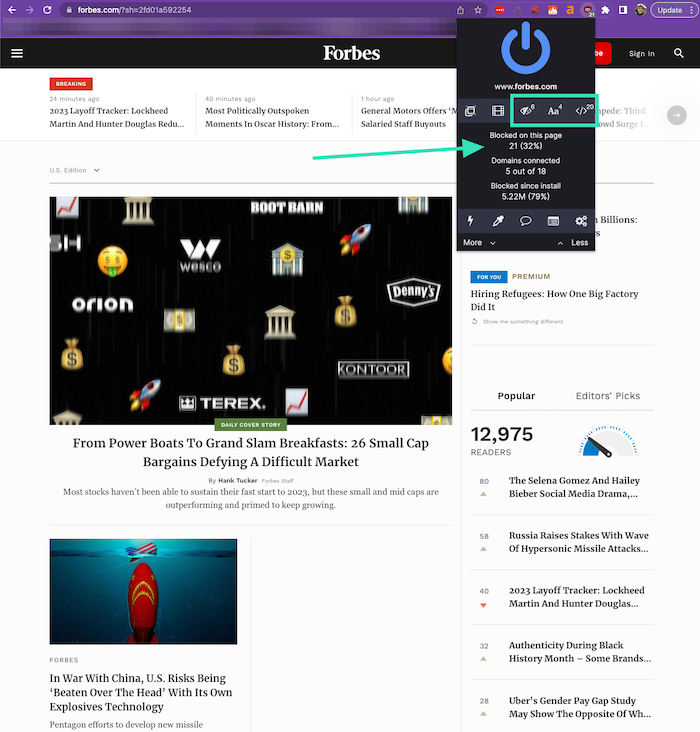Viewport: 700px width, 732px height.
Task: Open 'Hiring Refugees: How One Big Factory' story
Action: (x=554, y=300)
